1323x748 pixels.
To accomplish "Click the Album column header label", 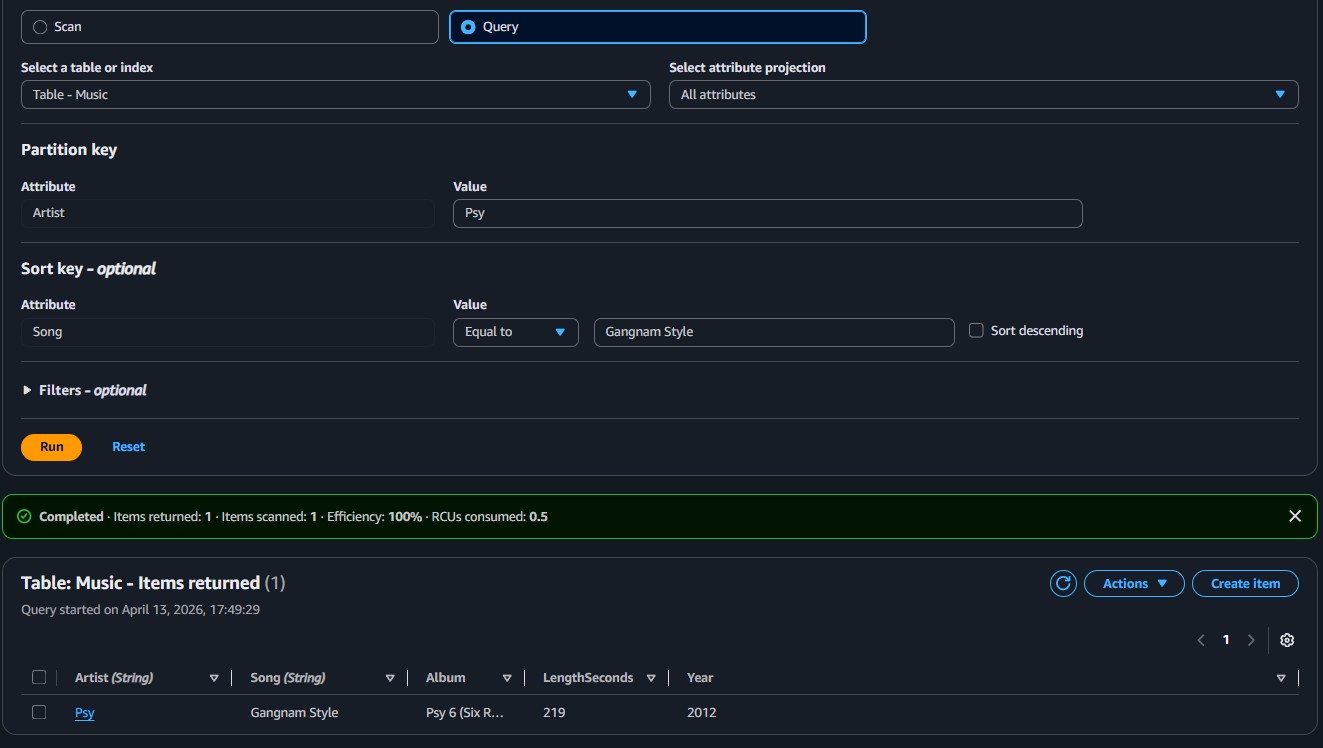I will click(446, 678).
